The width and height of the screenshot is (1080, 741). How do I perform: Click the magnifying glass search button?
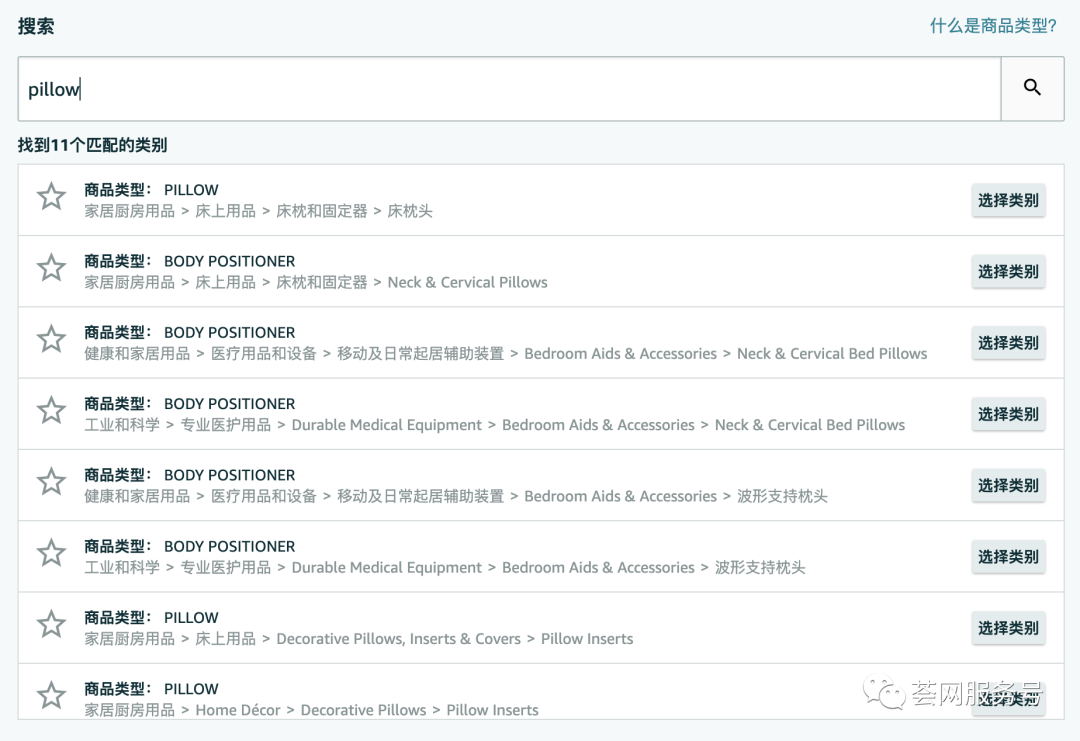pyautogui.click(x=1032, y=88)
